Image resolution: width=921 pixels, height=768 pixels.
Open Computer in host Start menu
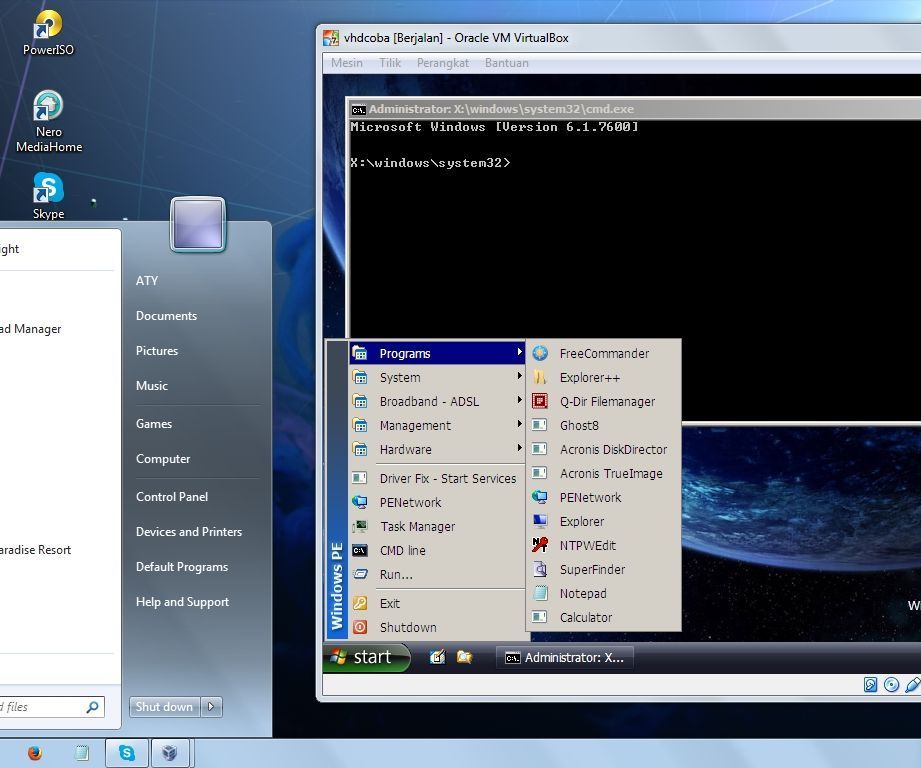click(163, 459)
